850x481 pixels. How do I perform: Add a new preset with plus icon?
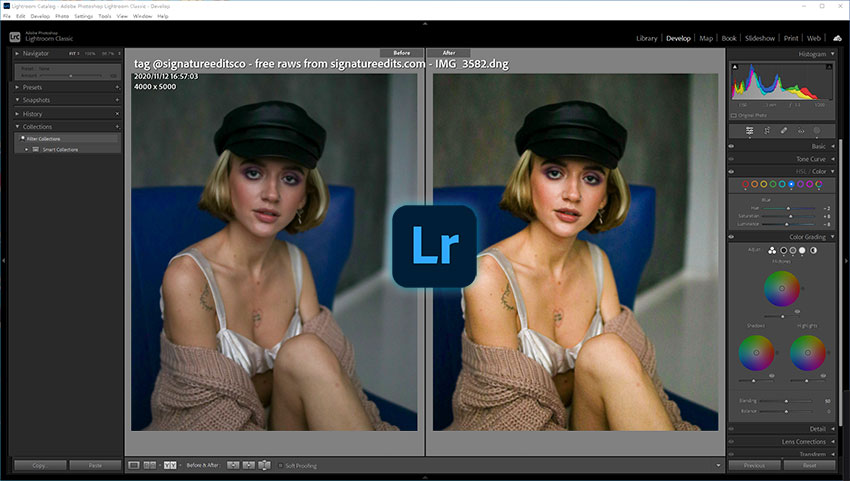117,87
